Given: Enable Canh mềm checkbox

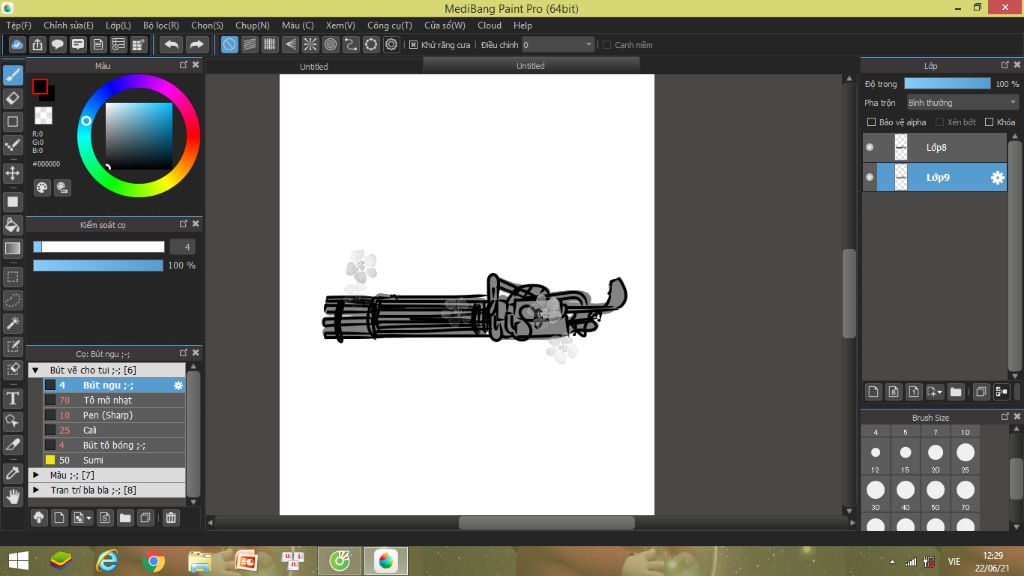Looking at the screenshot, I should tap(607, 44).
